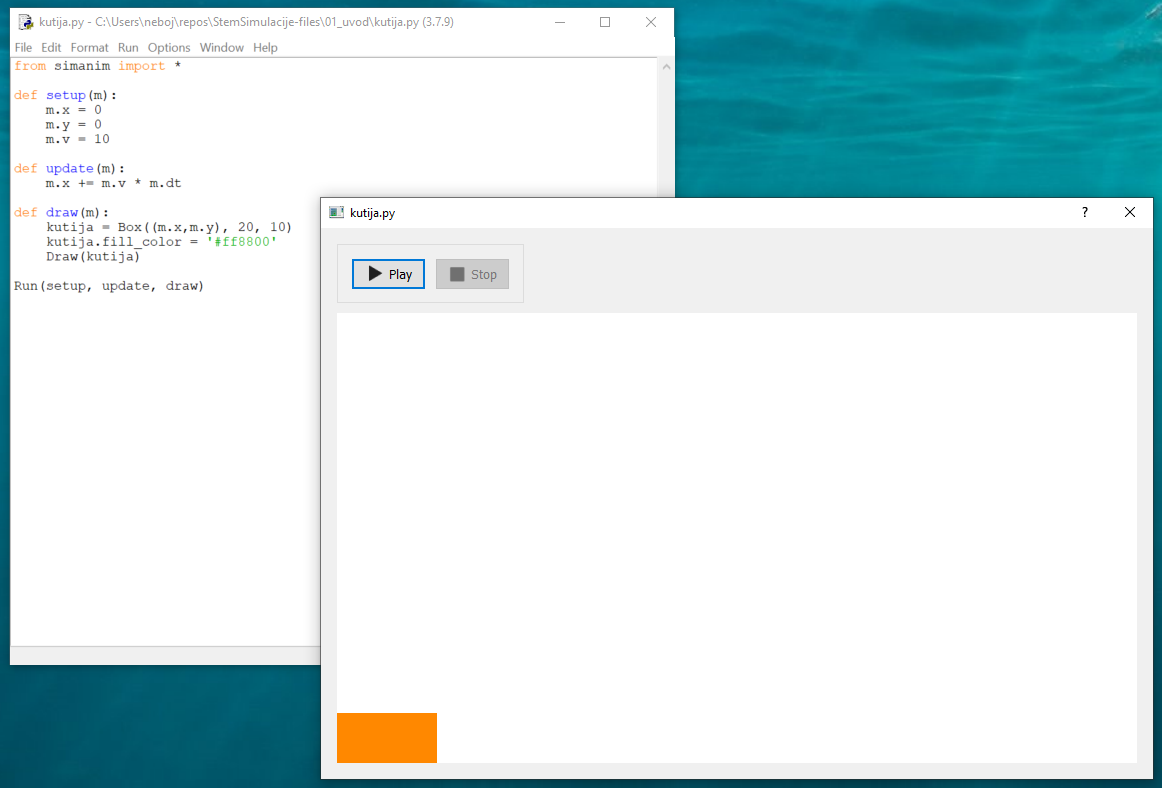Viewport: 1162px width, 788px height.
Task: Close the kutija.py simulation window
Action: pos(1130,212)
